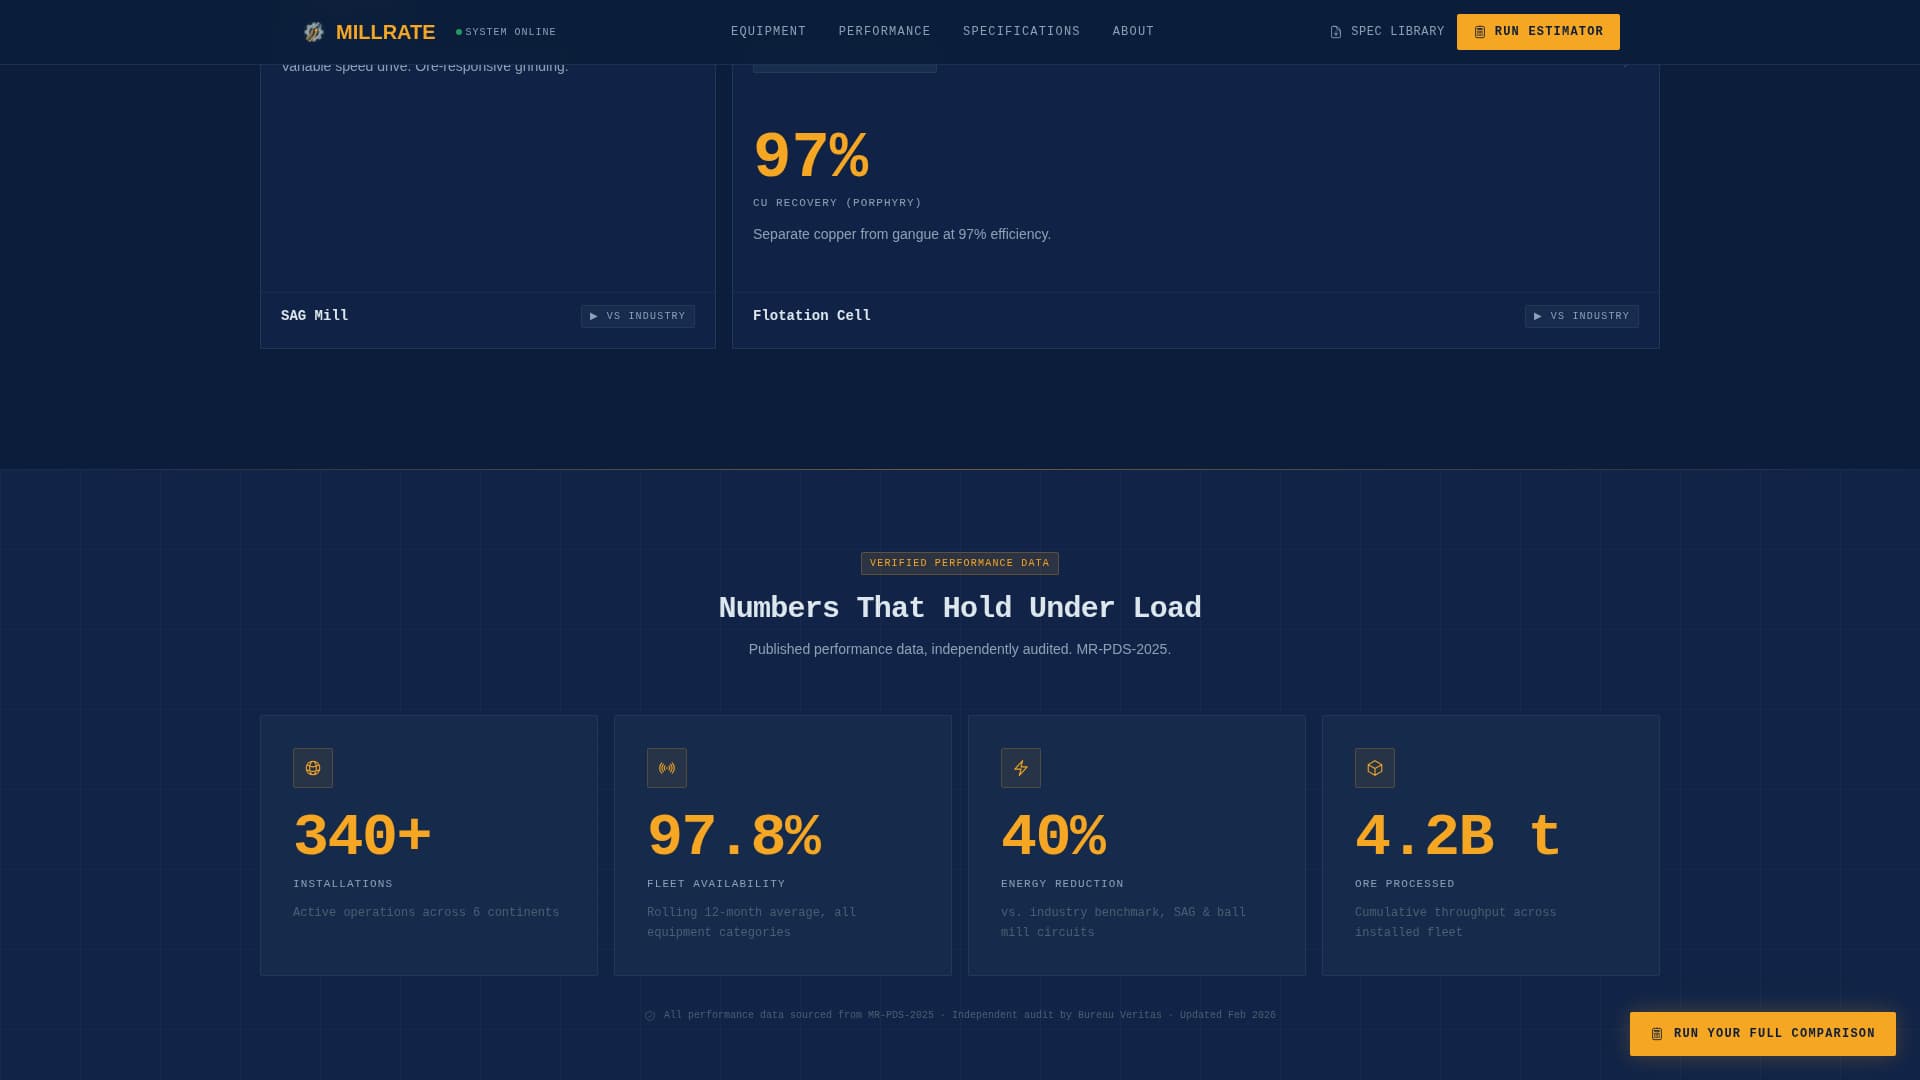Click 'Published performance data, independently audited' subtitle

tap(960, 649)
